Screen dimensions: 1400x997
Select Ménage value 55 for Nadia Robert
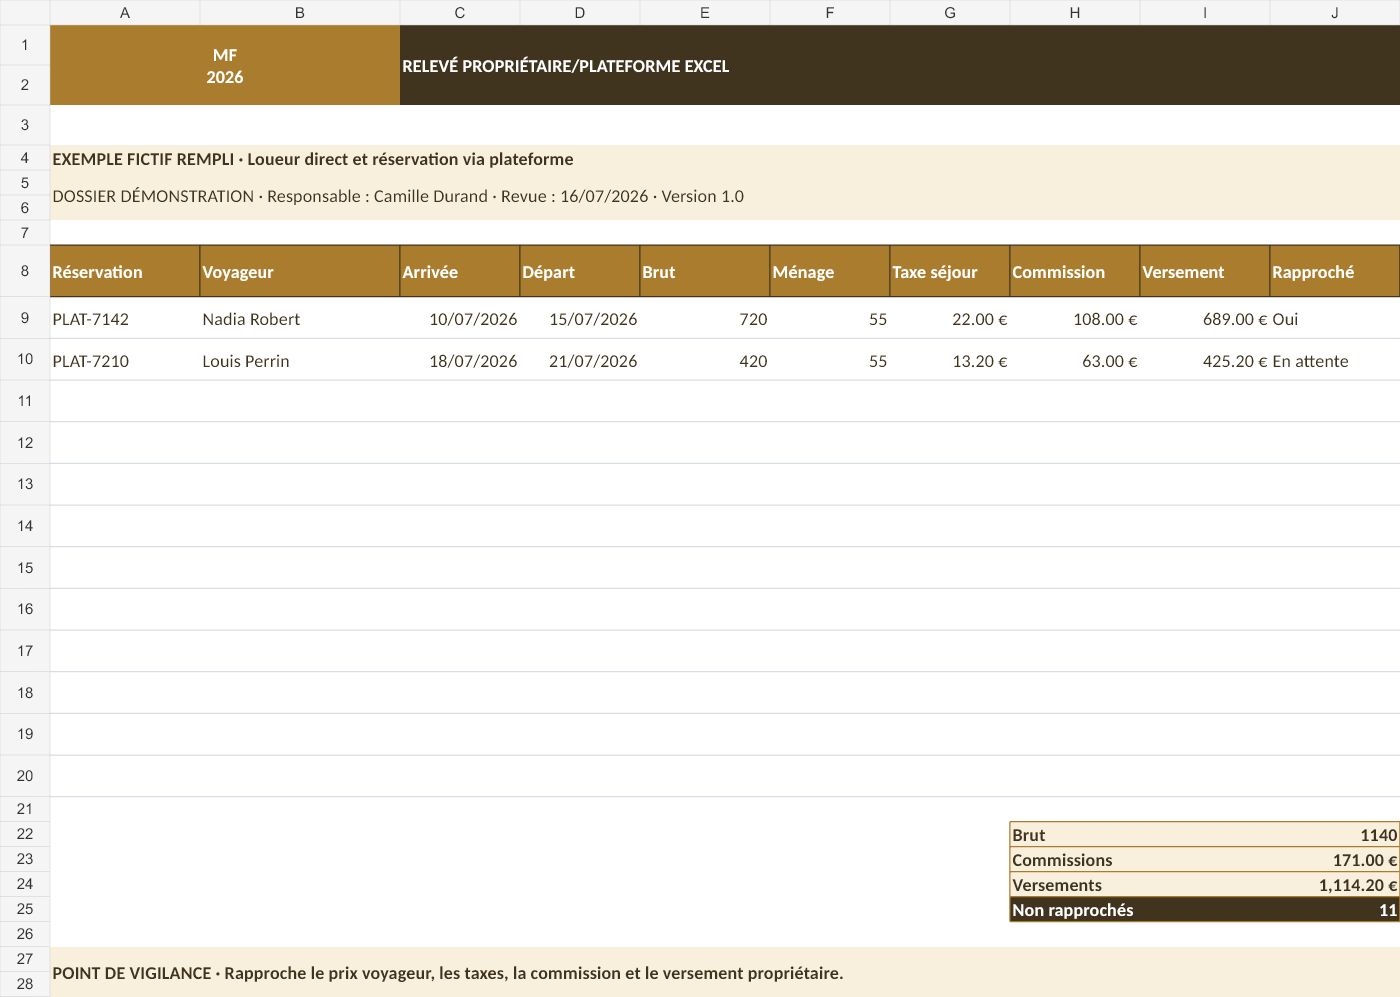830,319
